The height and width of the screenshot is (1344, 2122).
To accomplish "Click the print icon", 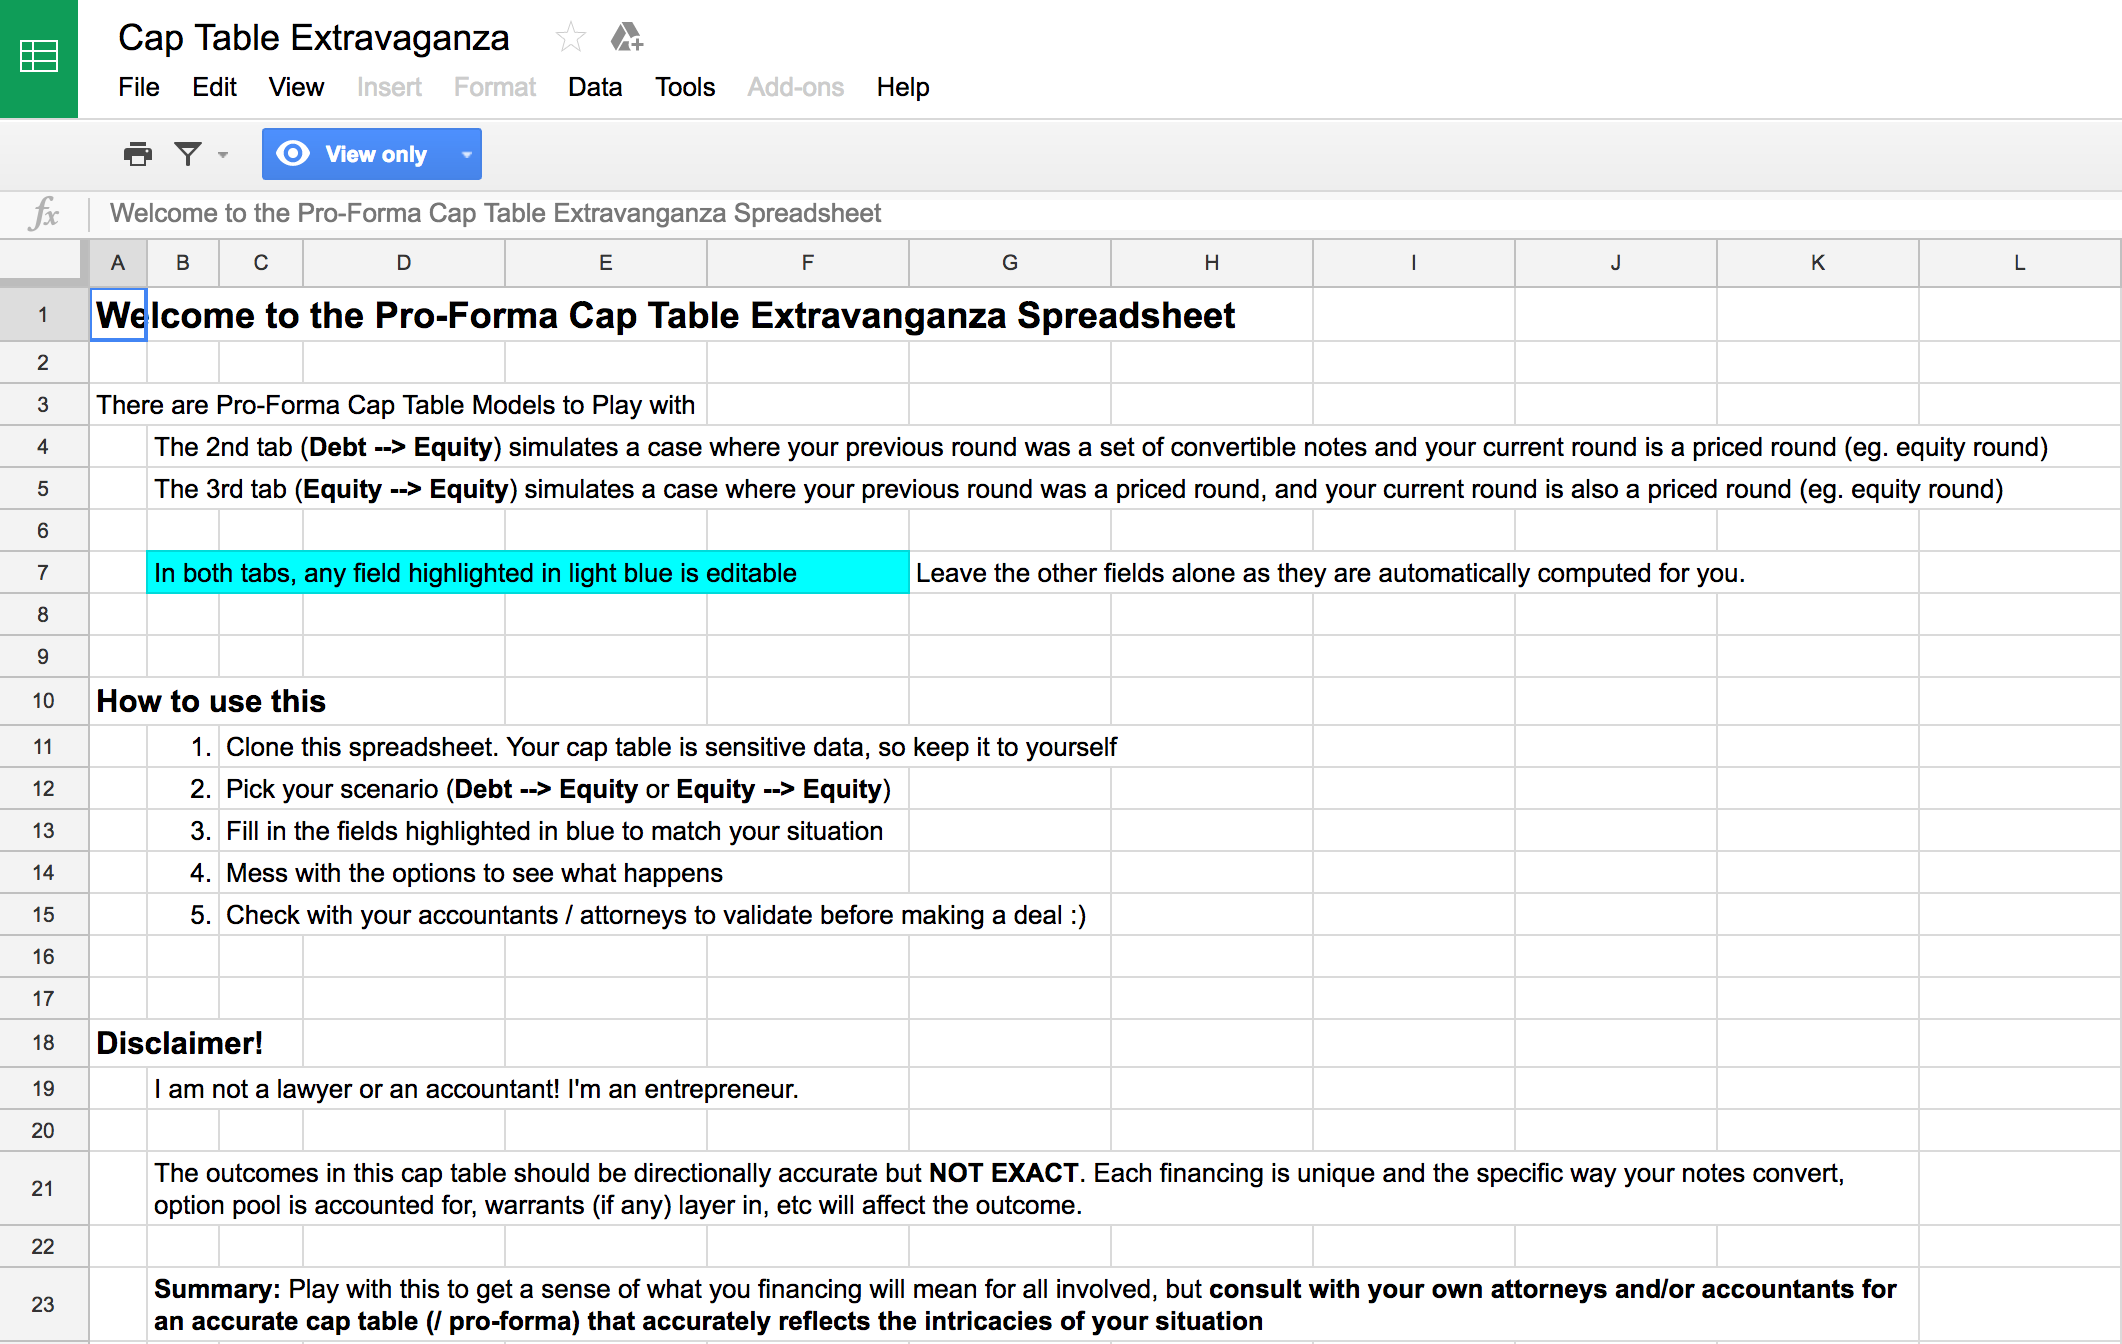I will click(x=138, y=154).
